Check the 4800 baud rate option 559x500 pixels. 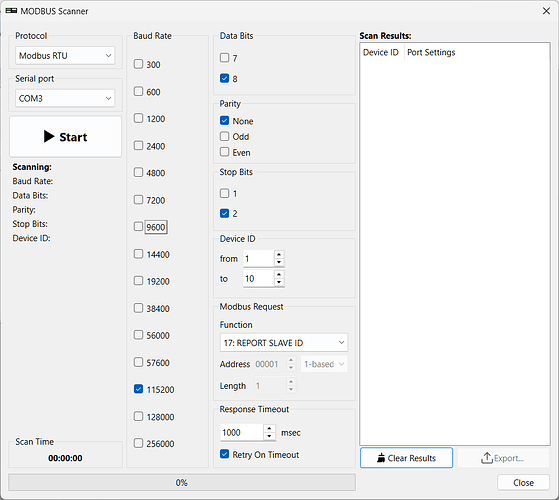138,172
